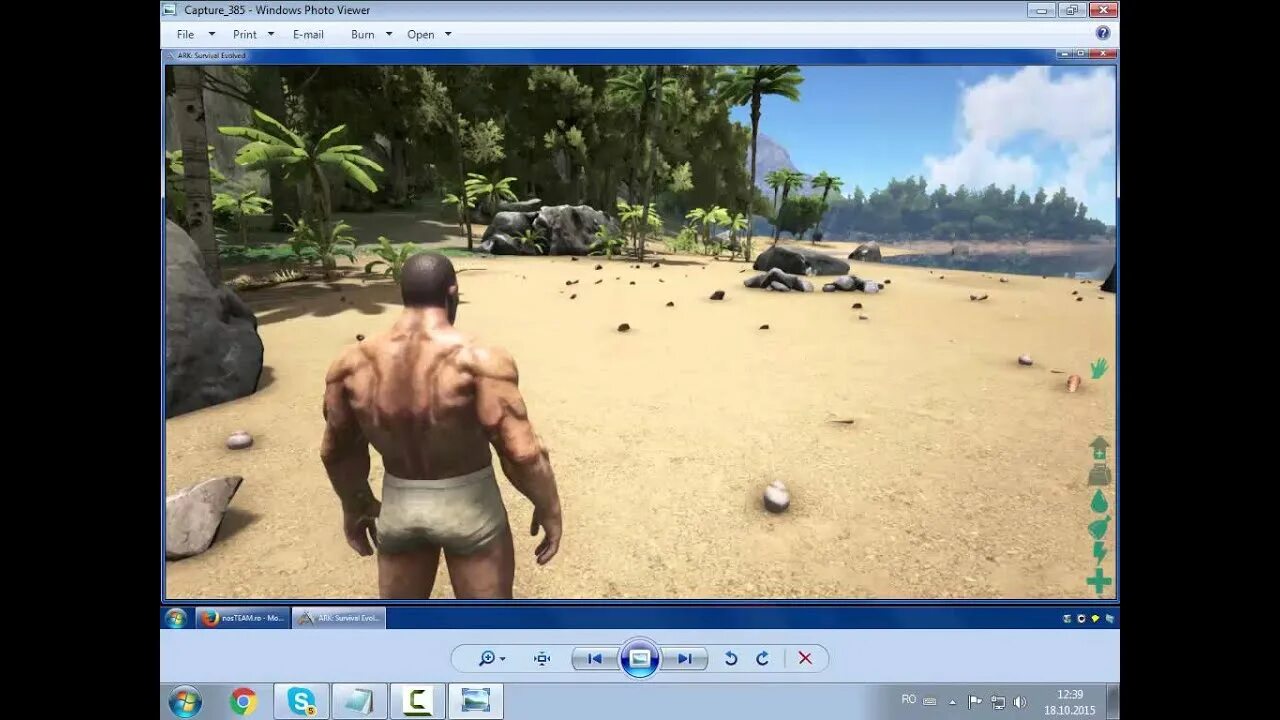Rotate the image clockwise
The image size is (1280, 720).
[762, 658]
